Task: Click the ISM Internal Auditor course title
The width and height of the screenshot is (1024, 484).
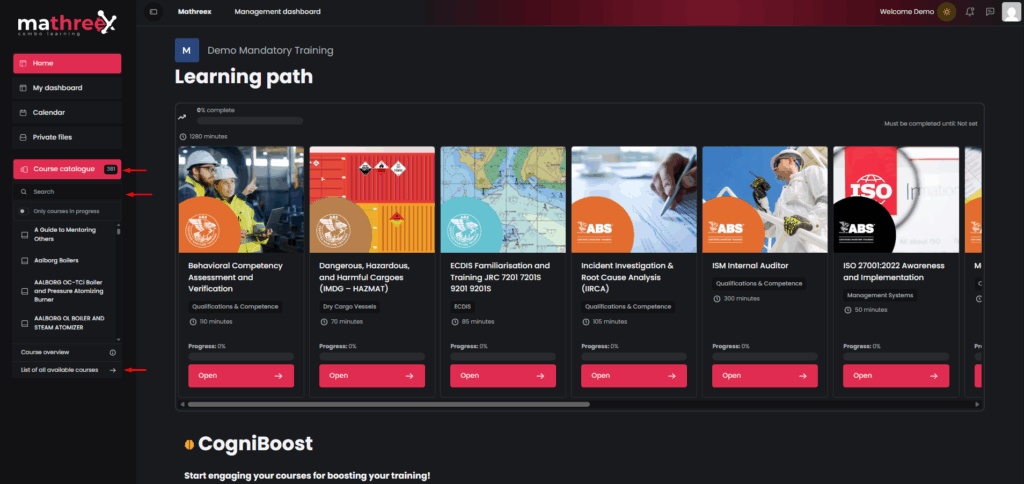Action: pos(750,266)
